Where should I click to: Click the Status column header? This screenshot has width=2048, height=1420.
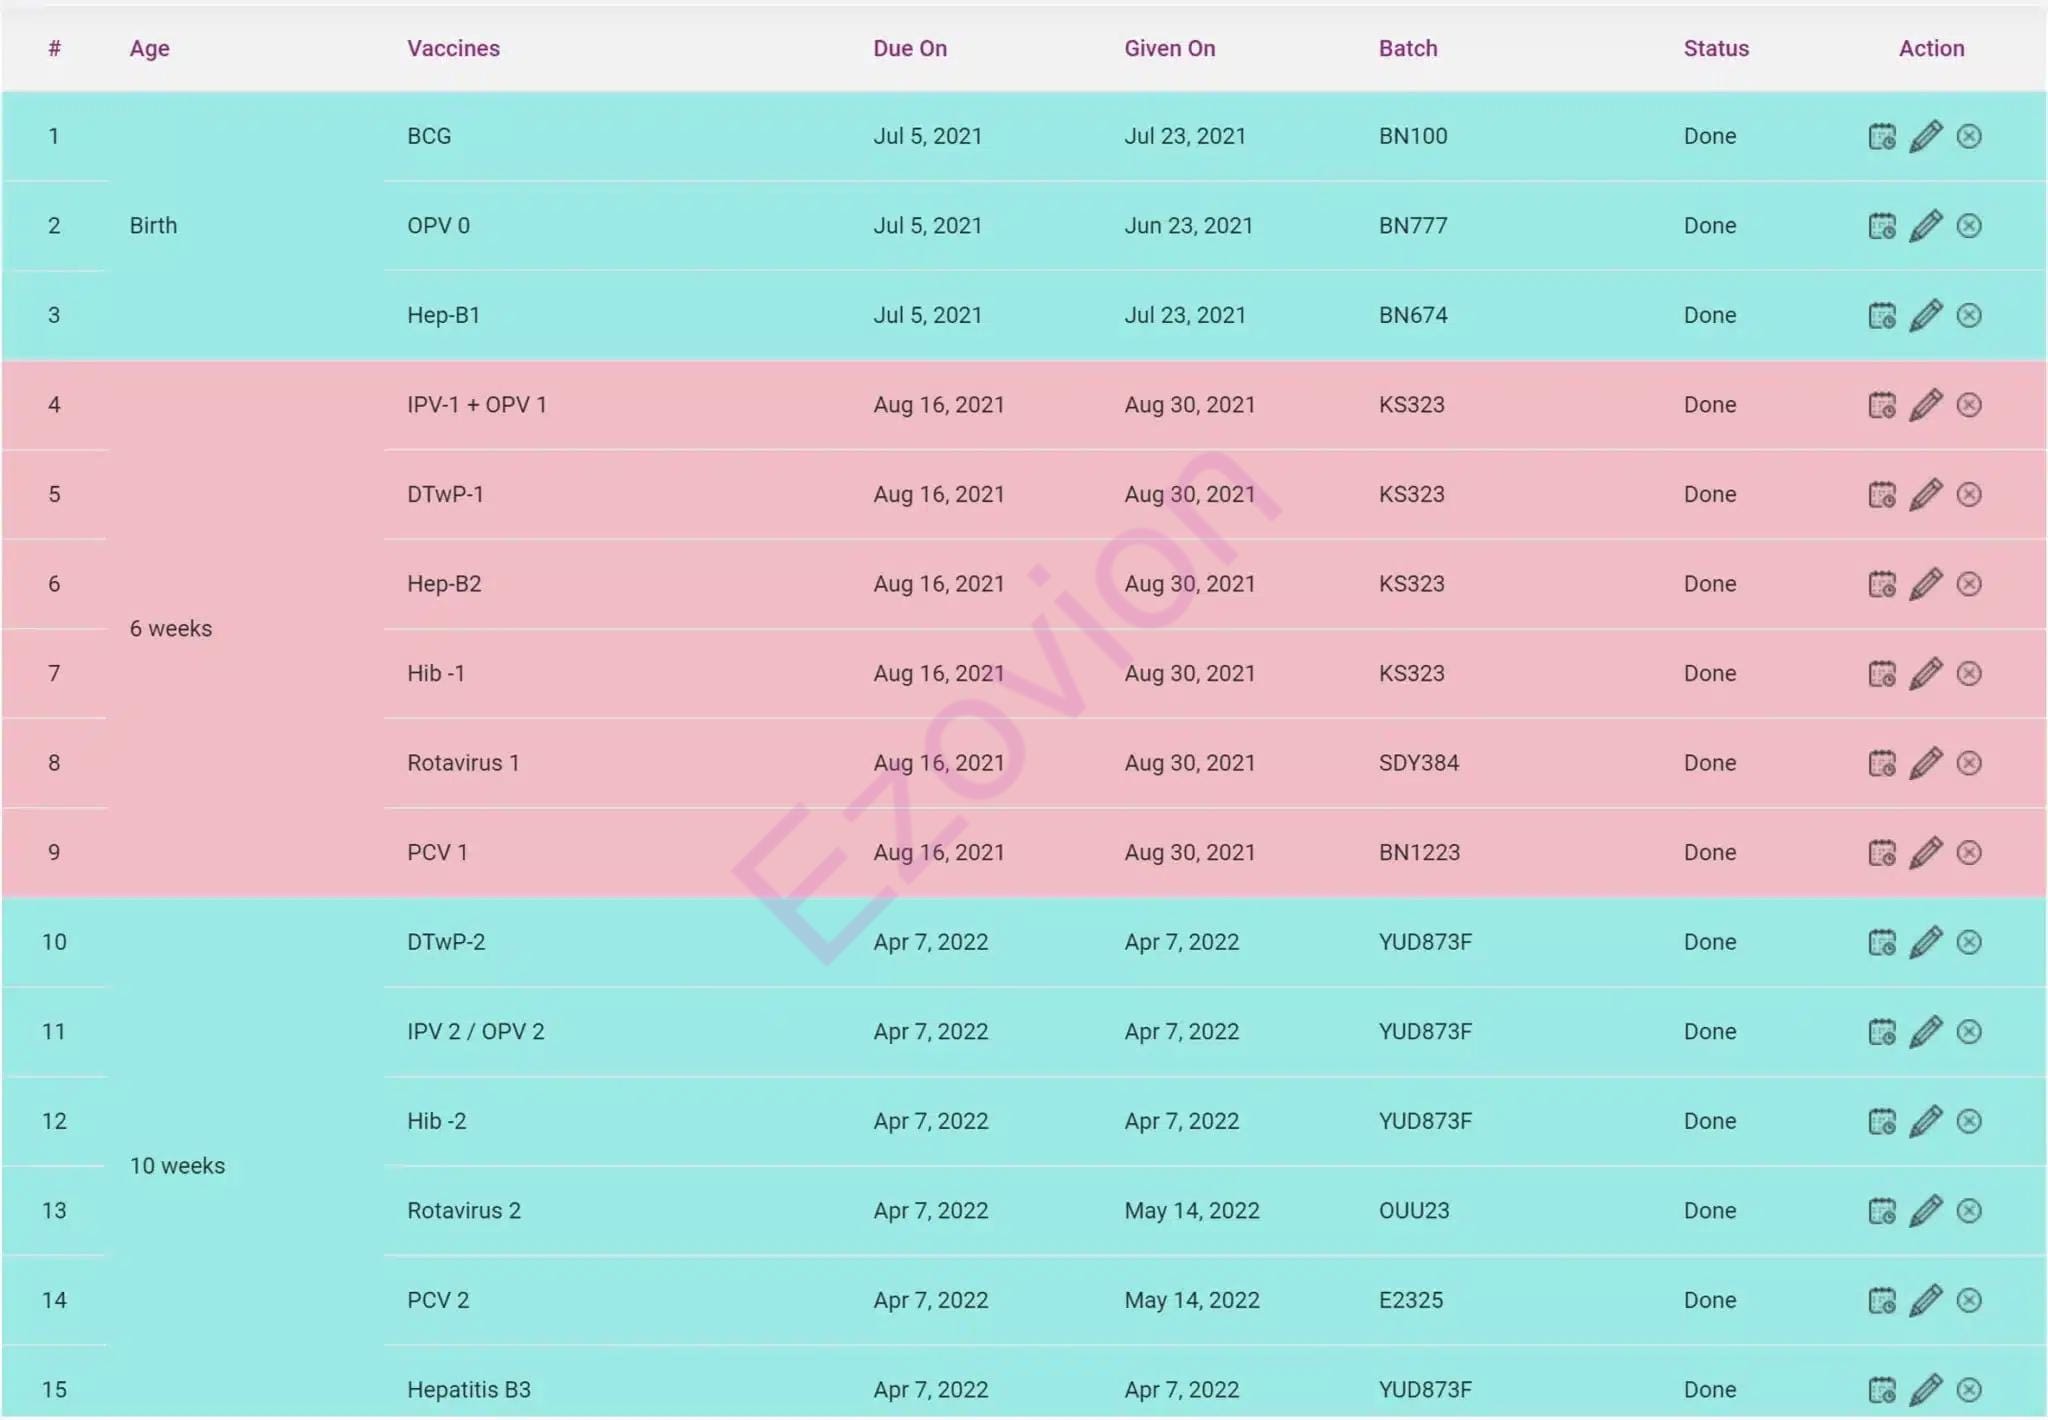tap(1715, 48)
